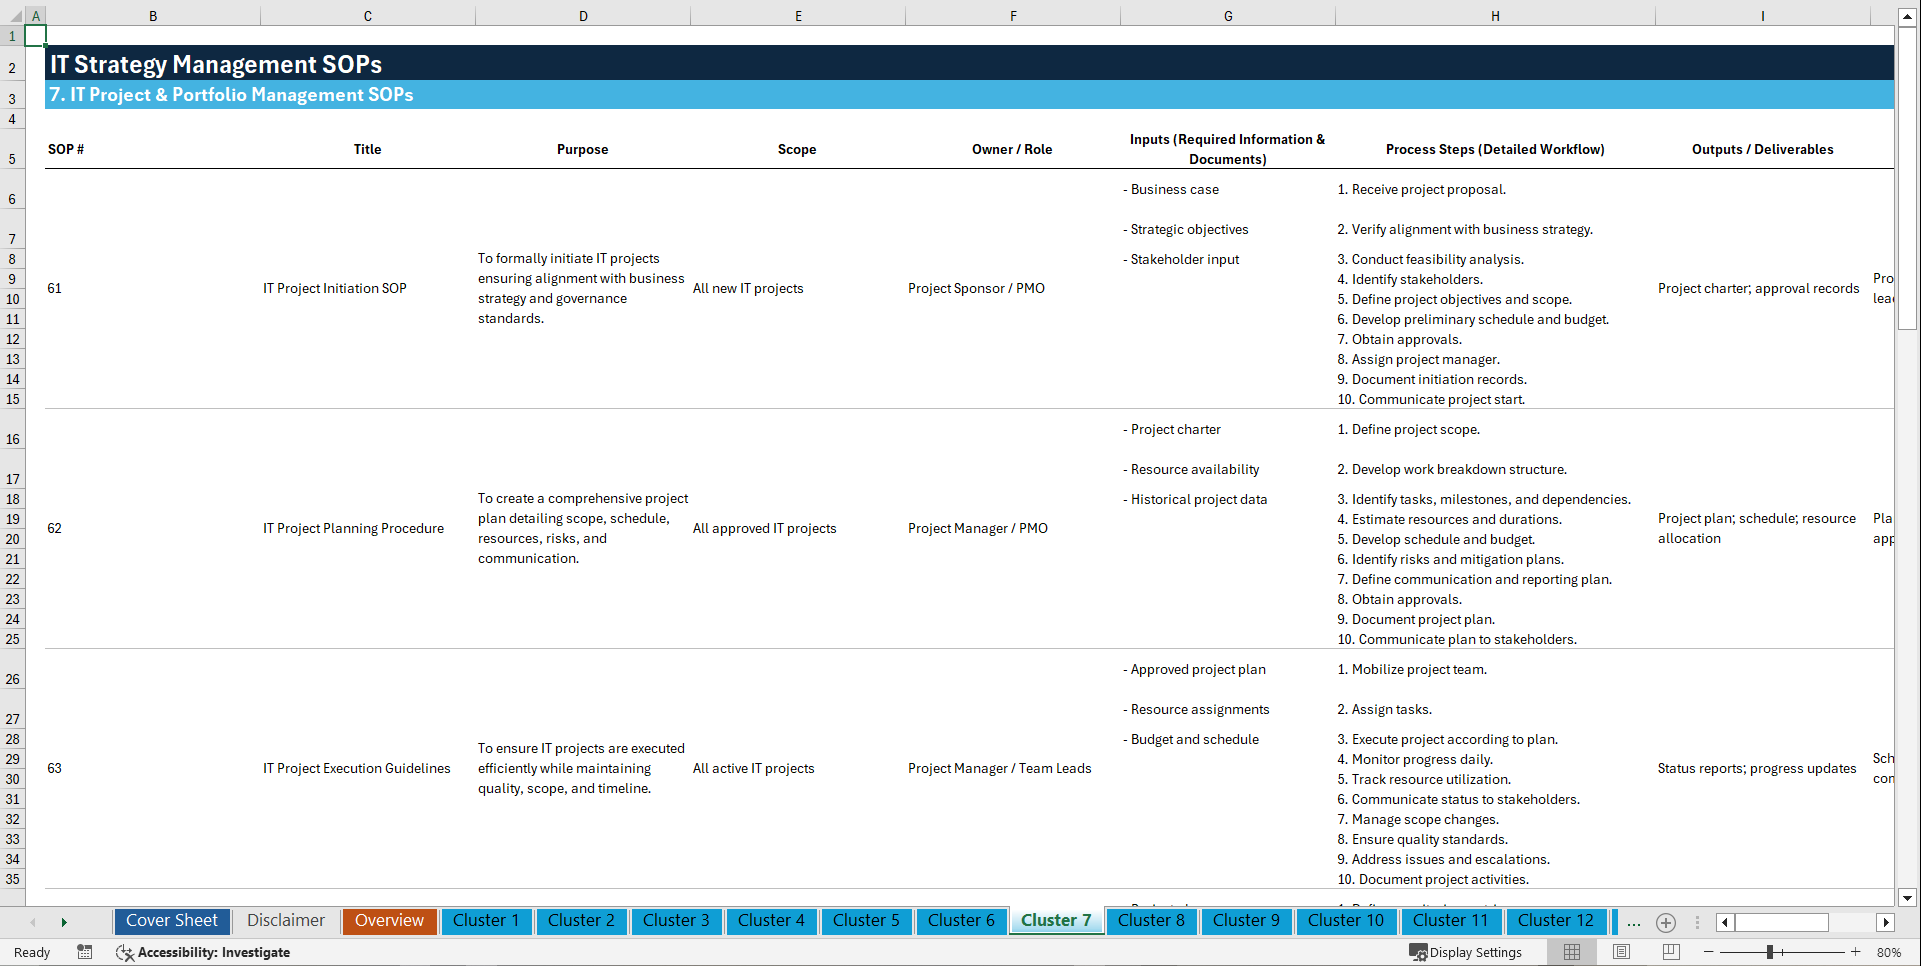
Task: Switch to Normal view in the status bar
Action: [1571, 952]
